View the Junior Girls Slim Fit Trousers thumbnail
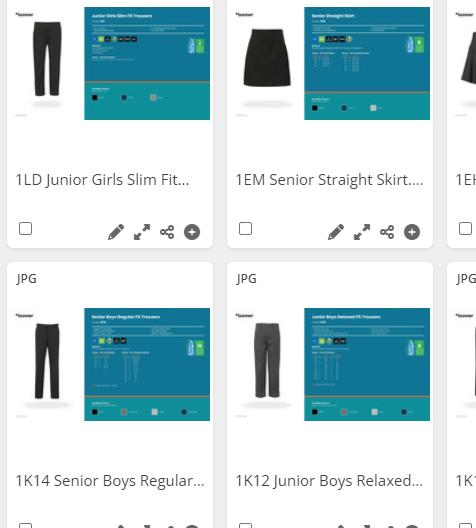The width and height of the screenshot is (476, 528). (x=112, y=63)
